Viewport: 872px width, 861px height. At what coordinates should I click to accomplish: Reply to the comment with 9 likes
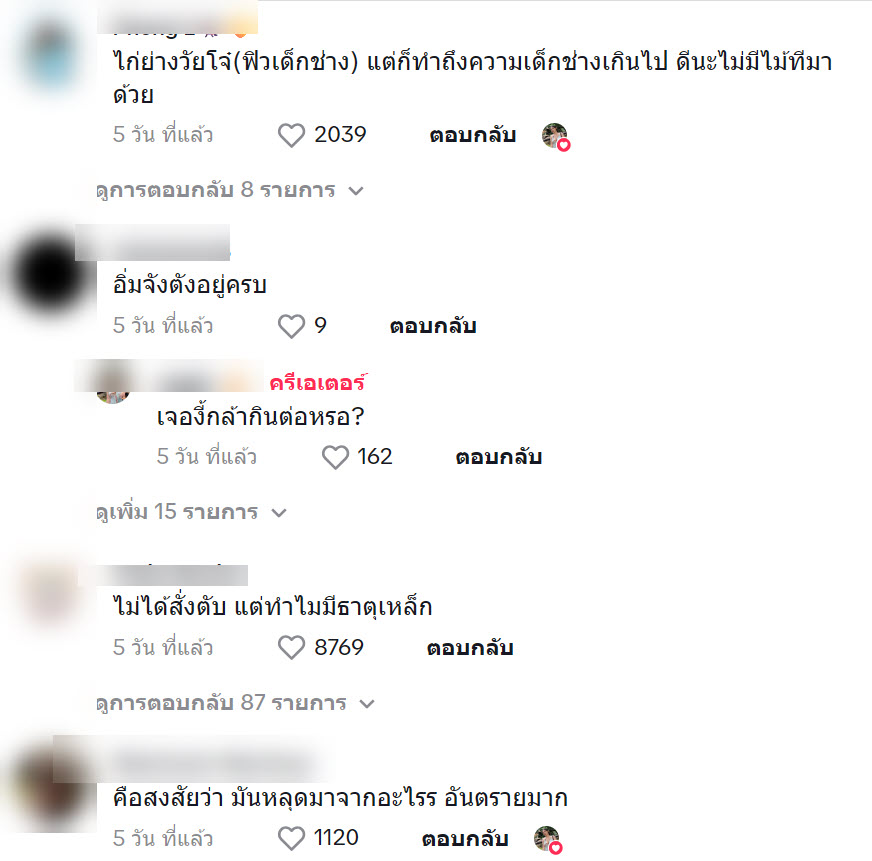(x=433, y=326)
